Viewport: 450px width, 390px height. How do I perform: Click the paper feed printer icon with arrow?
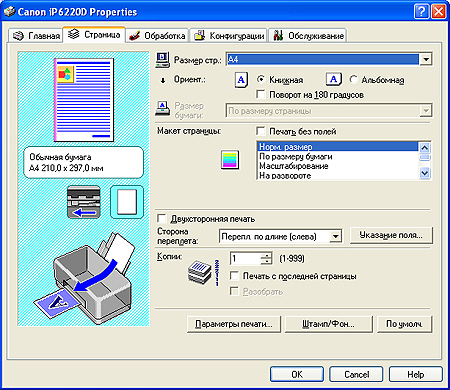coord(84,202)
